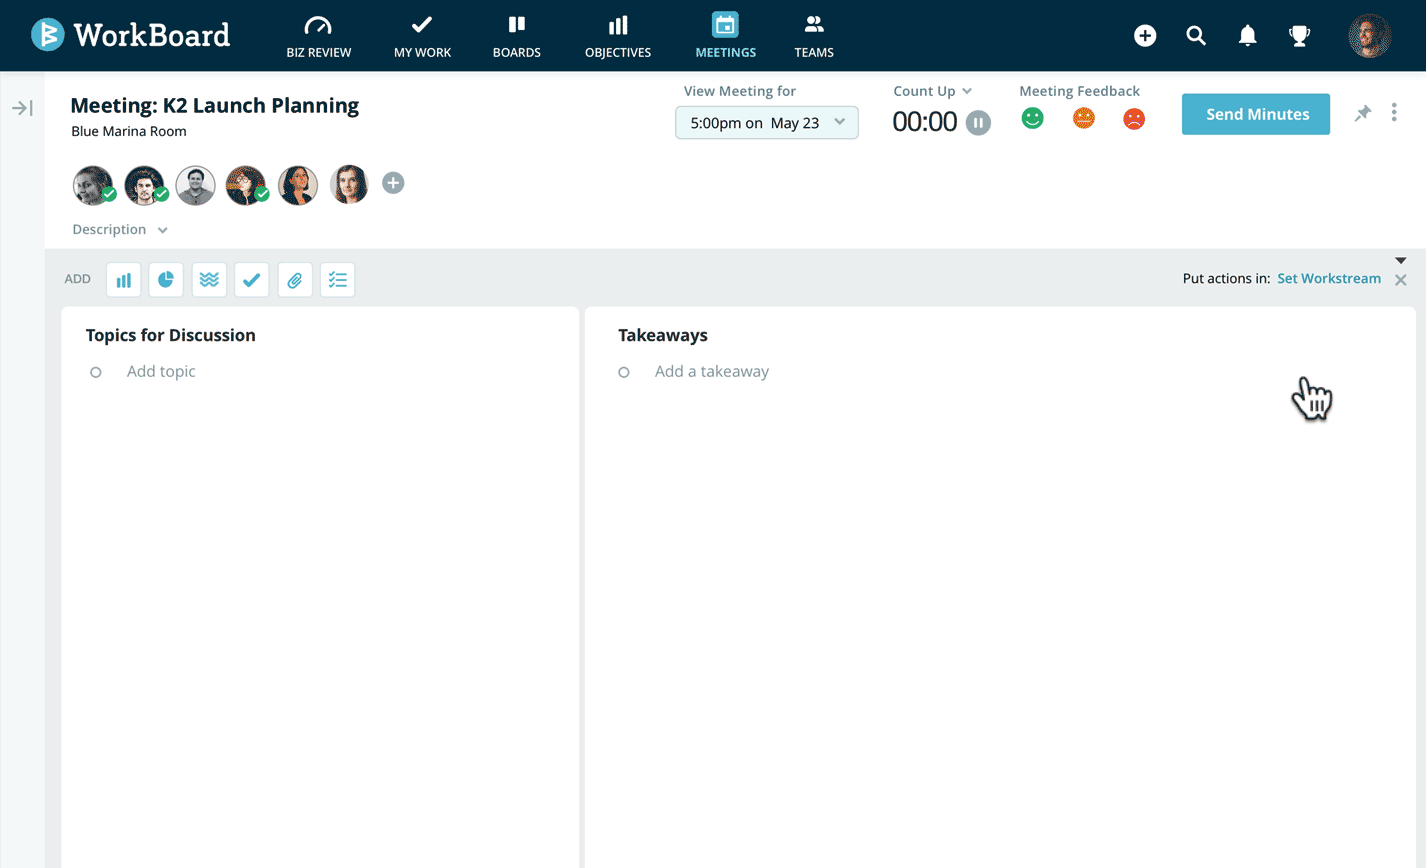
Task: Click the trophy icon
Action: (x=1299, y=36)
